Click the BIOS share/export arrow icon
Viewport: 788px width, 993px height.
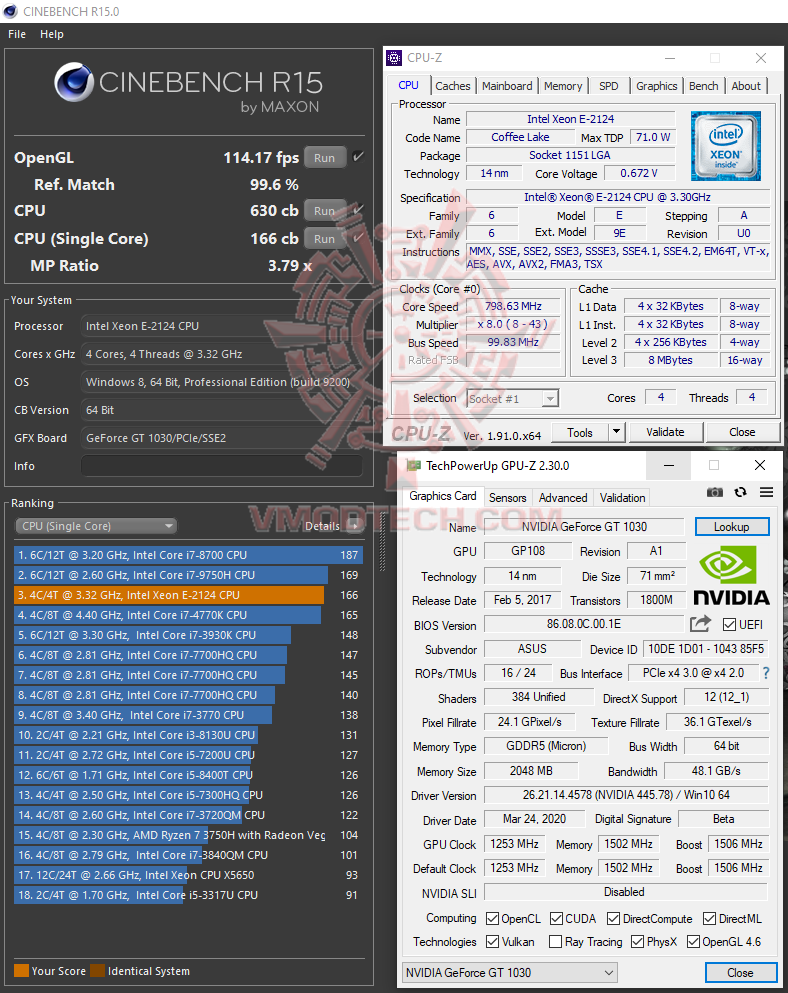(x=700, y=624)
